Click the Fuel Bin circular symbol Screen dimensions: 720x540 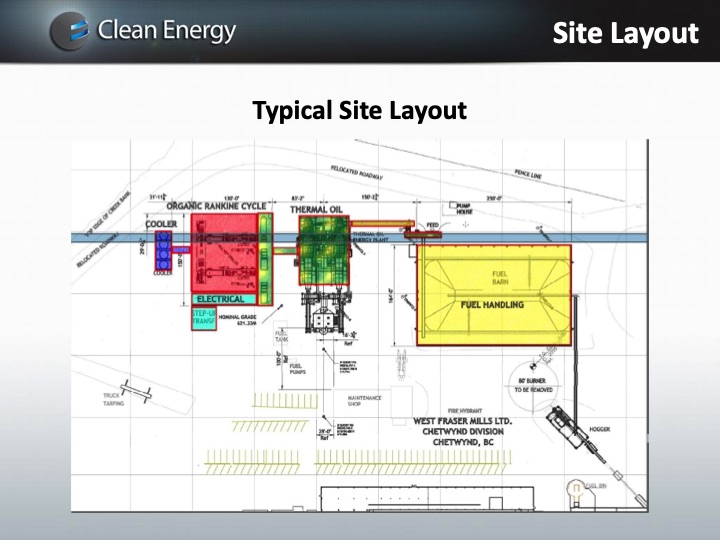tap(575, 491)
